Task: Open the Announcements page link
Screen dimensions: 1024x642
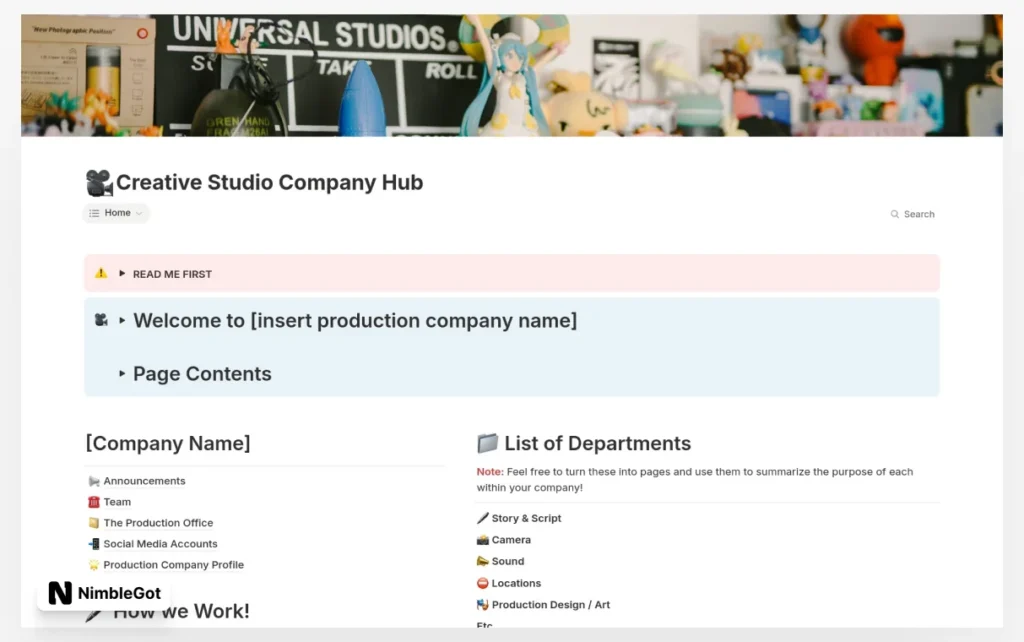Action: tap(144, 481)
